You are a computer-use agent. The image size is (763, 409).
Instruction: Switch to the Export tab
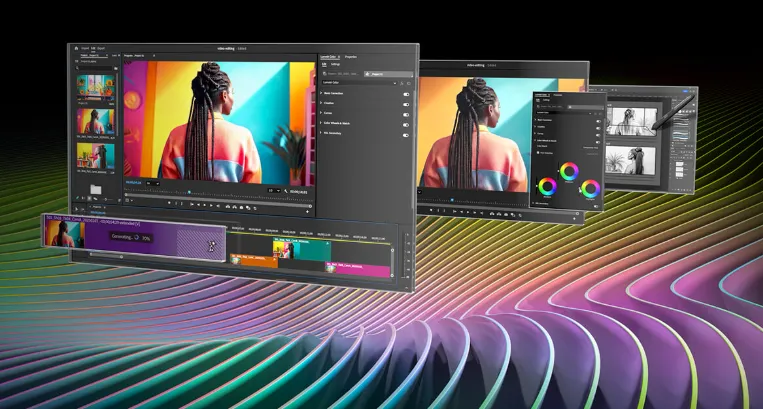[102, 47]
